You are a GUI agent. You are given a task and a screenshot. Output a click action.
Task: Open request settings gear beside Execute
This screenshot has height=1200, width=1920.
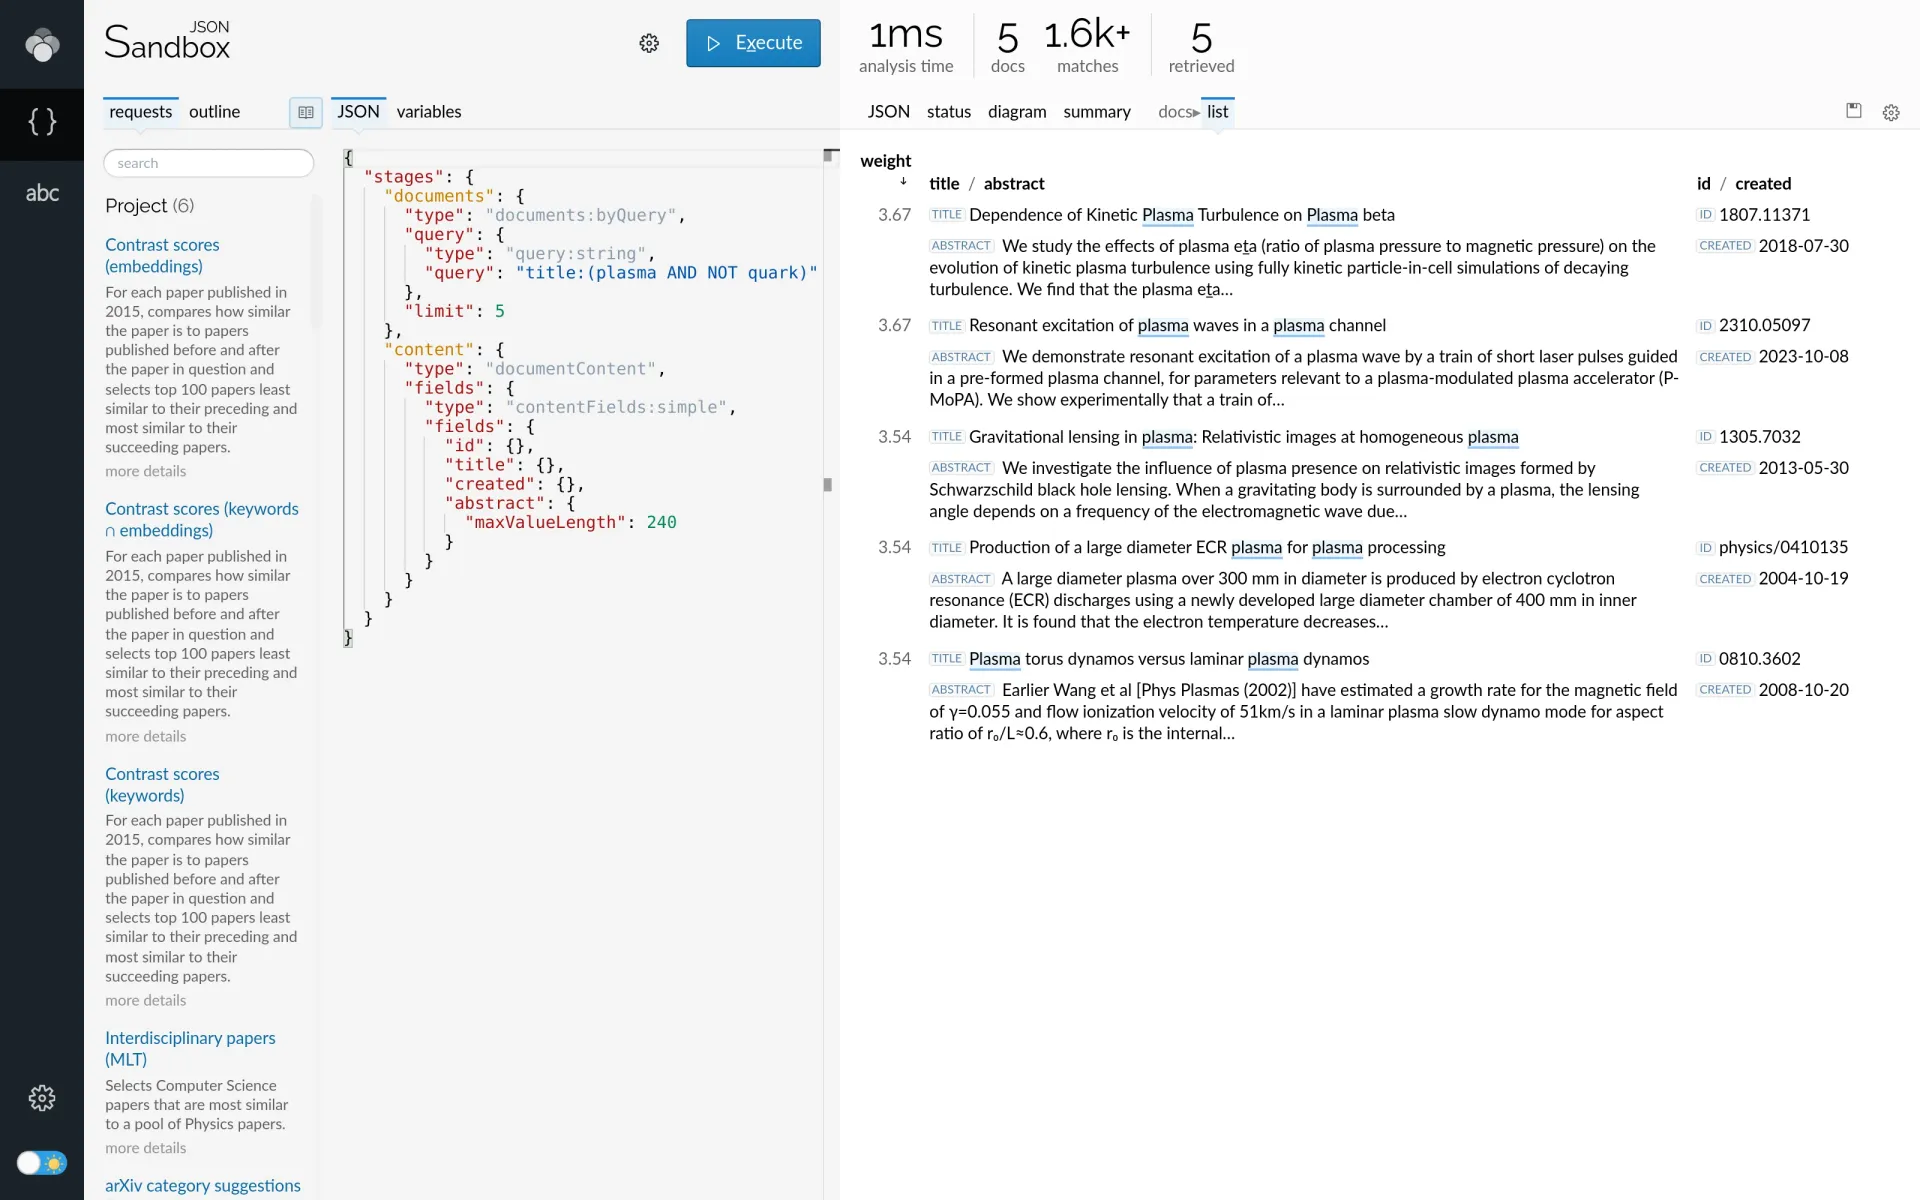tap(649, 43)
